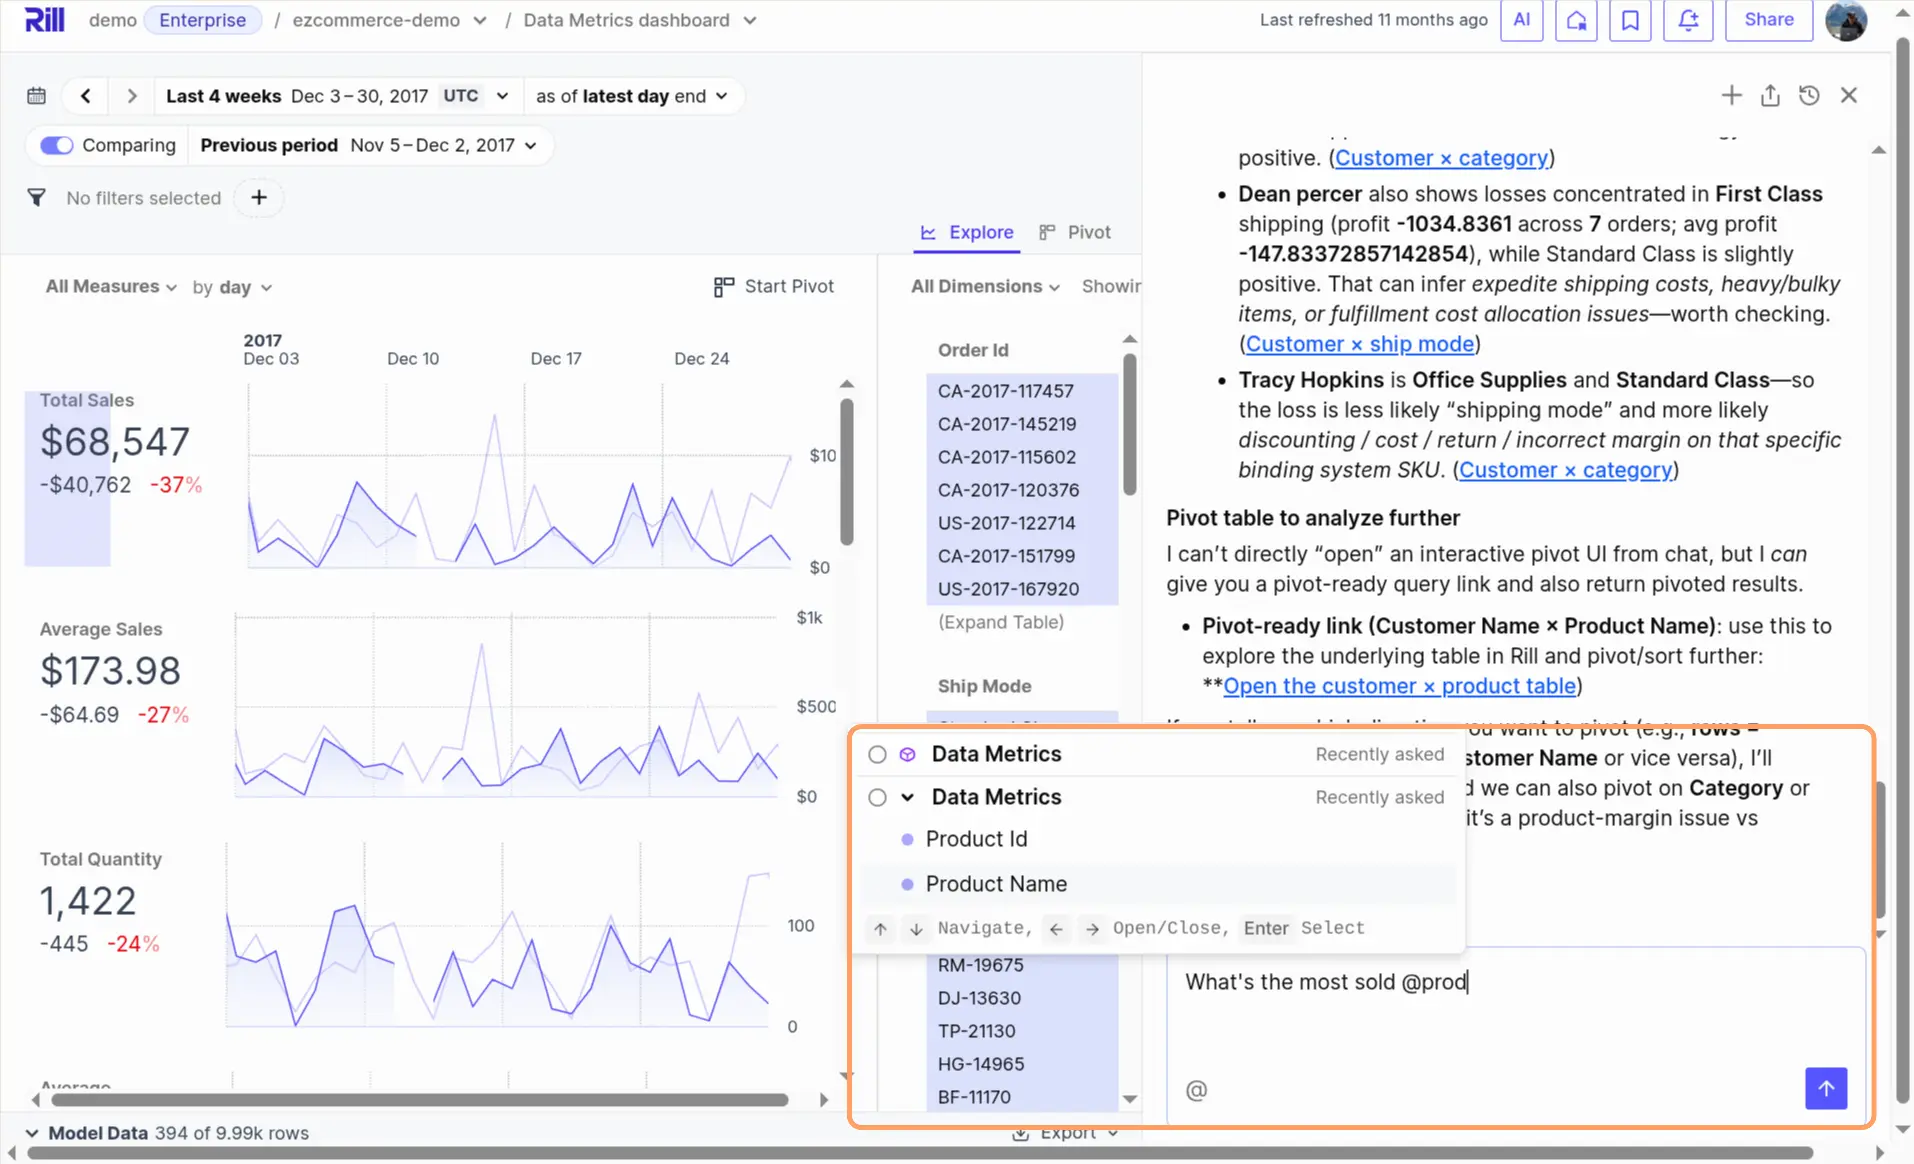Open the ezcommerce-demo project dropdown
The height and width of the screenshot is (1164, 1914).
[390, 20]
